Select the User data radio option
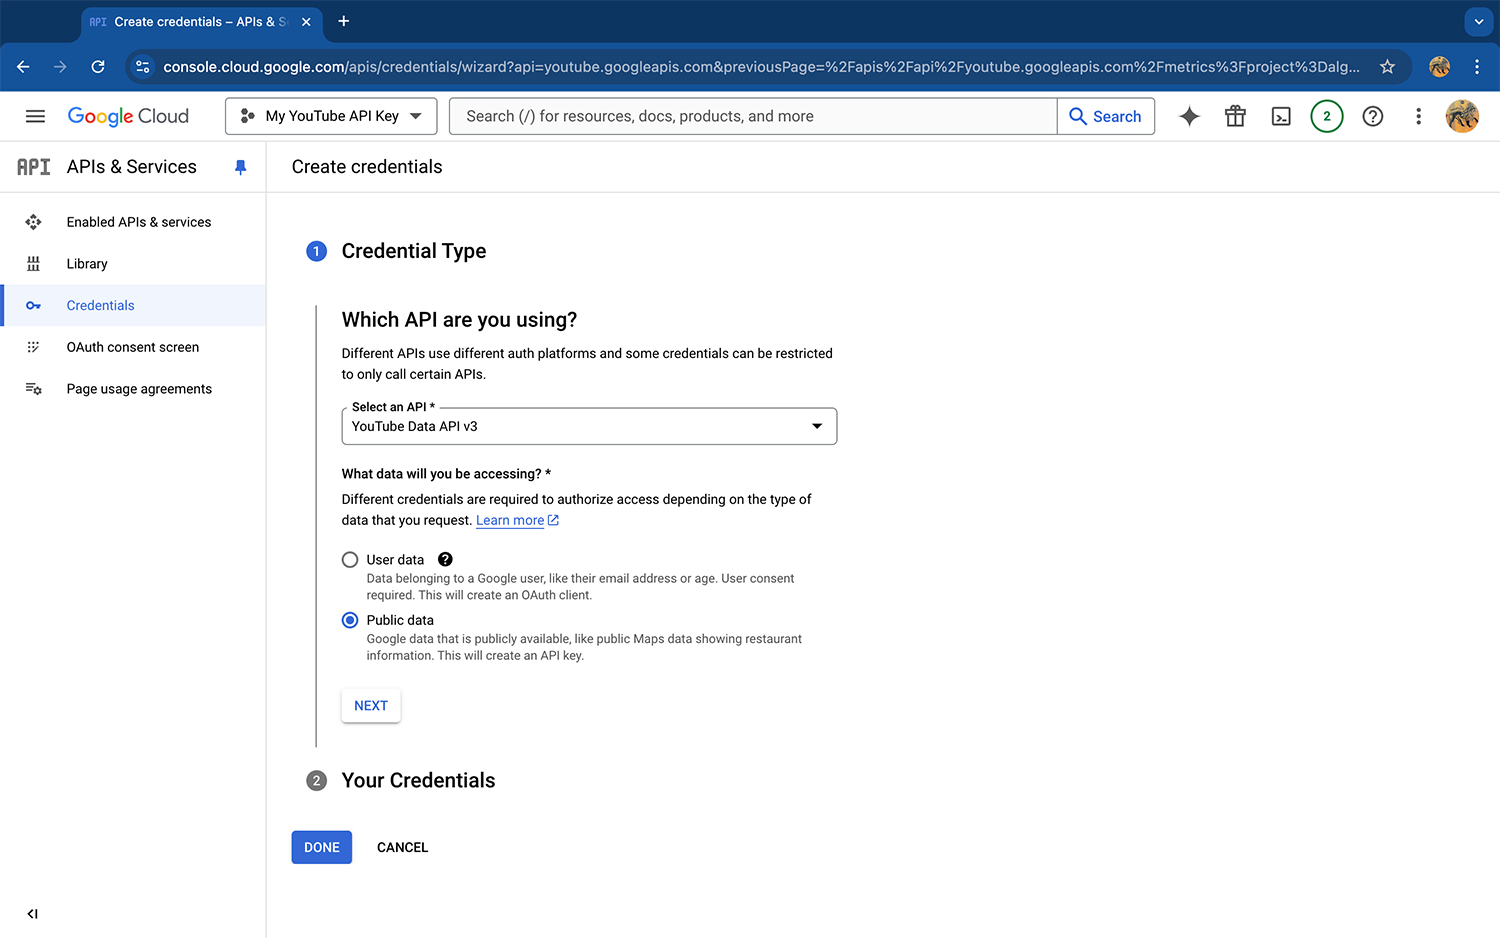The width and height of the screenshot is (1500, 938). 350,560
